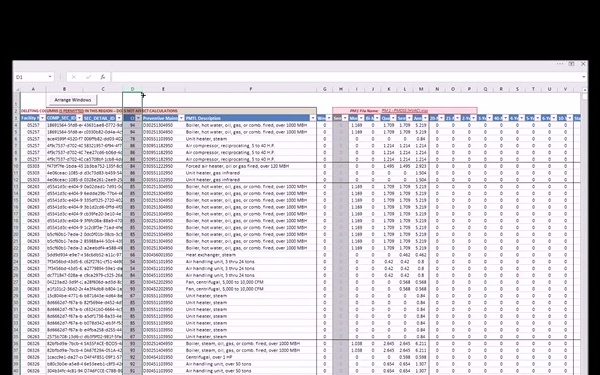
Task: Click 'Unit heater, gas infrared' in row 11
Action: pyautogui.click(x=213, y=173)
